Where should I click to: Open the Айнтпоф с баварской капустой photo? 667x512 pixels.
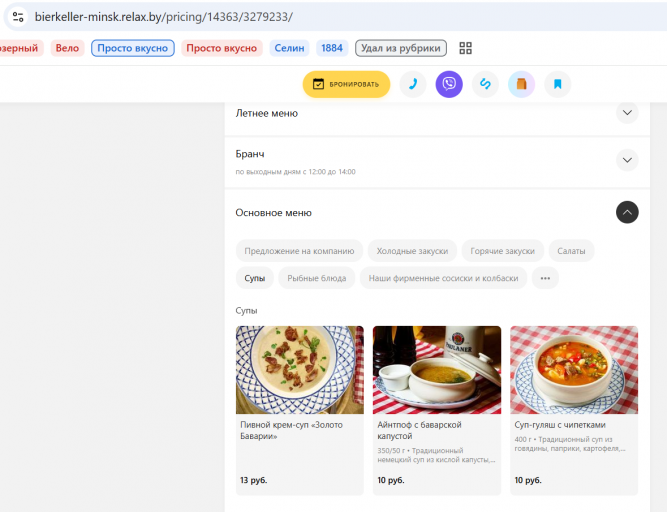pyautogui.click(x=437, y=370)
